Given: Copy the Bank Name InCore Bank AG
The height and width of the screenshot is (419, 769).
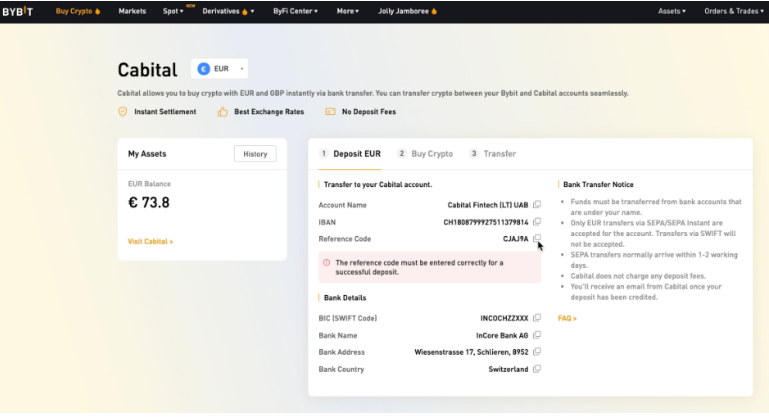Looking at the screenshot, I should [x=537, y=335].
